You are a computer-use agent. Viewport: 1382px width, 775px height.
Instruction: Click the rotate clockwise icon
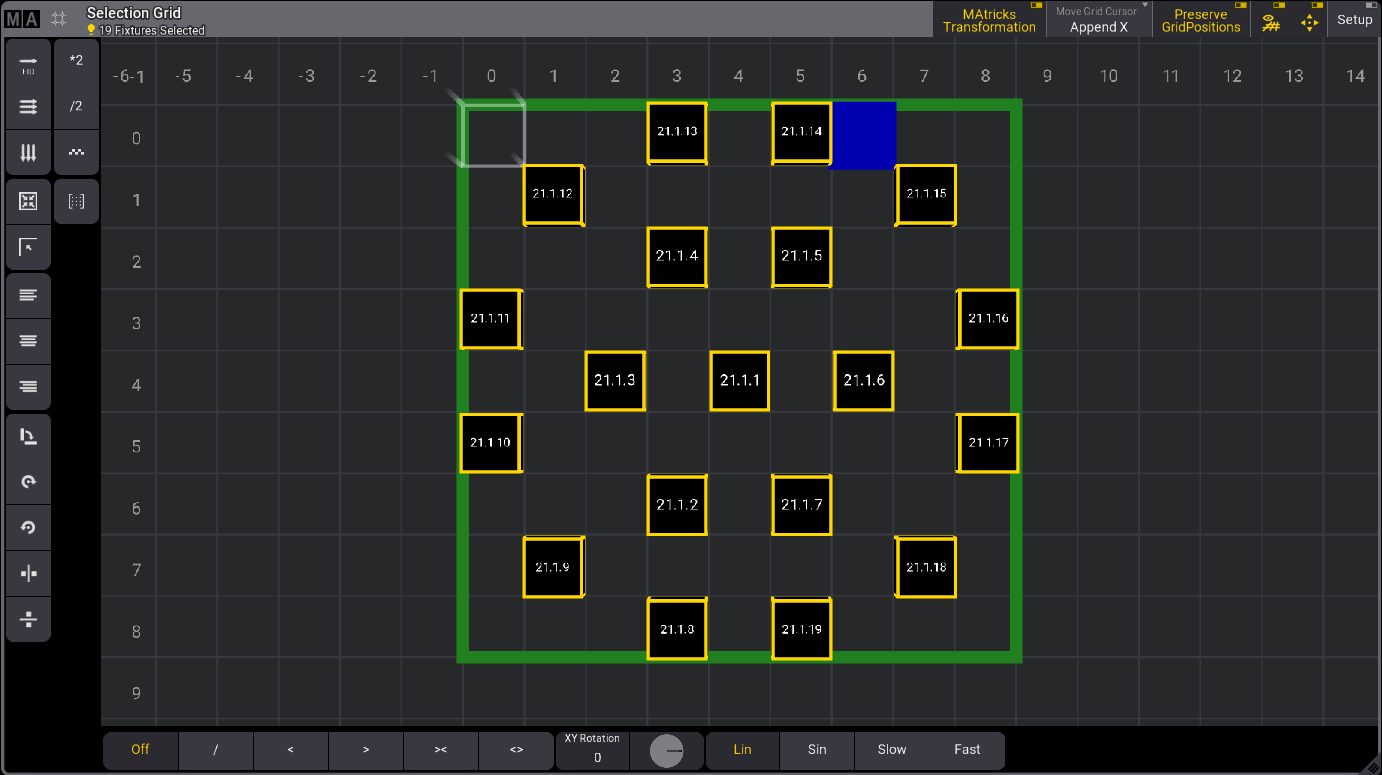coord(27,481)
